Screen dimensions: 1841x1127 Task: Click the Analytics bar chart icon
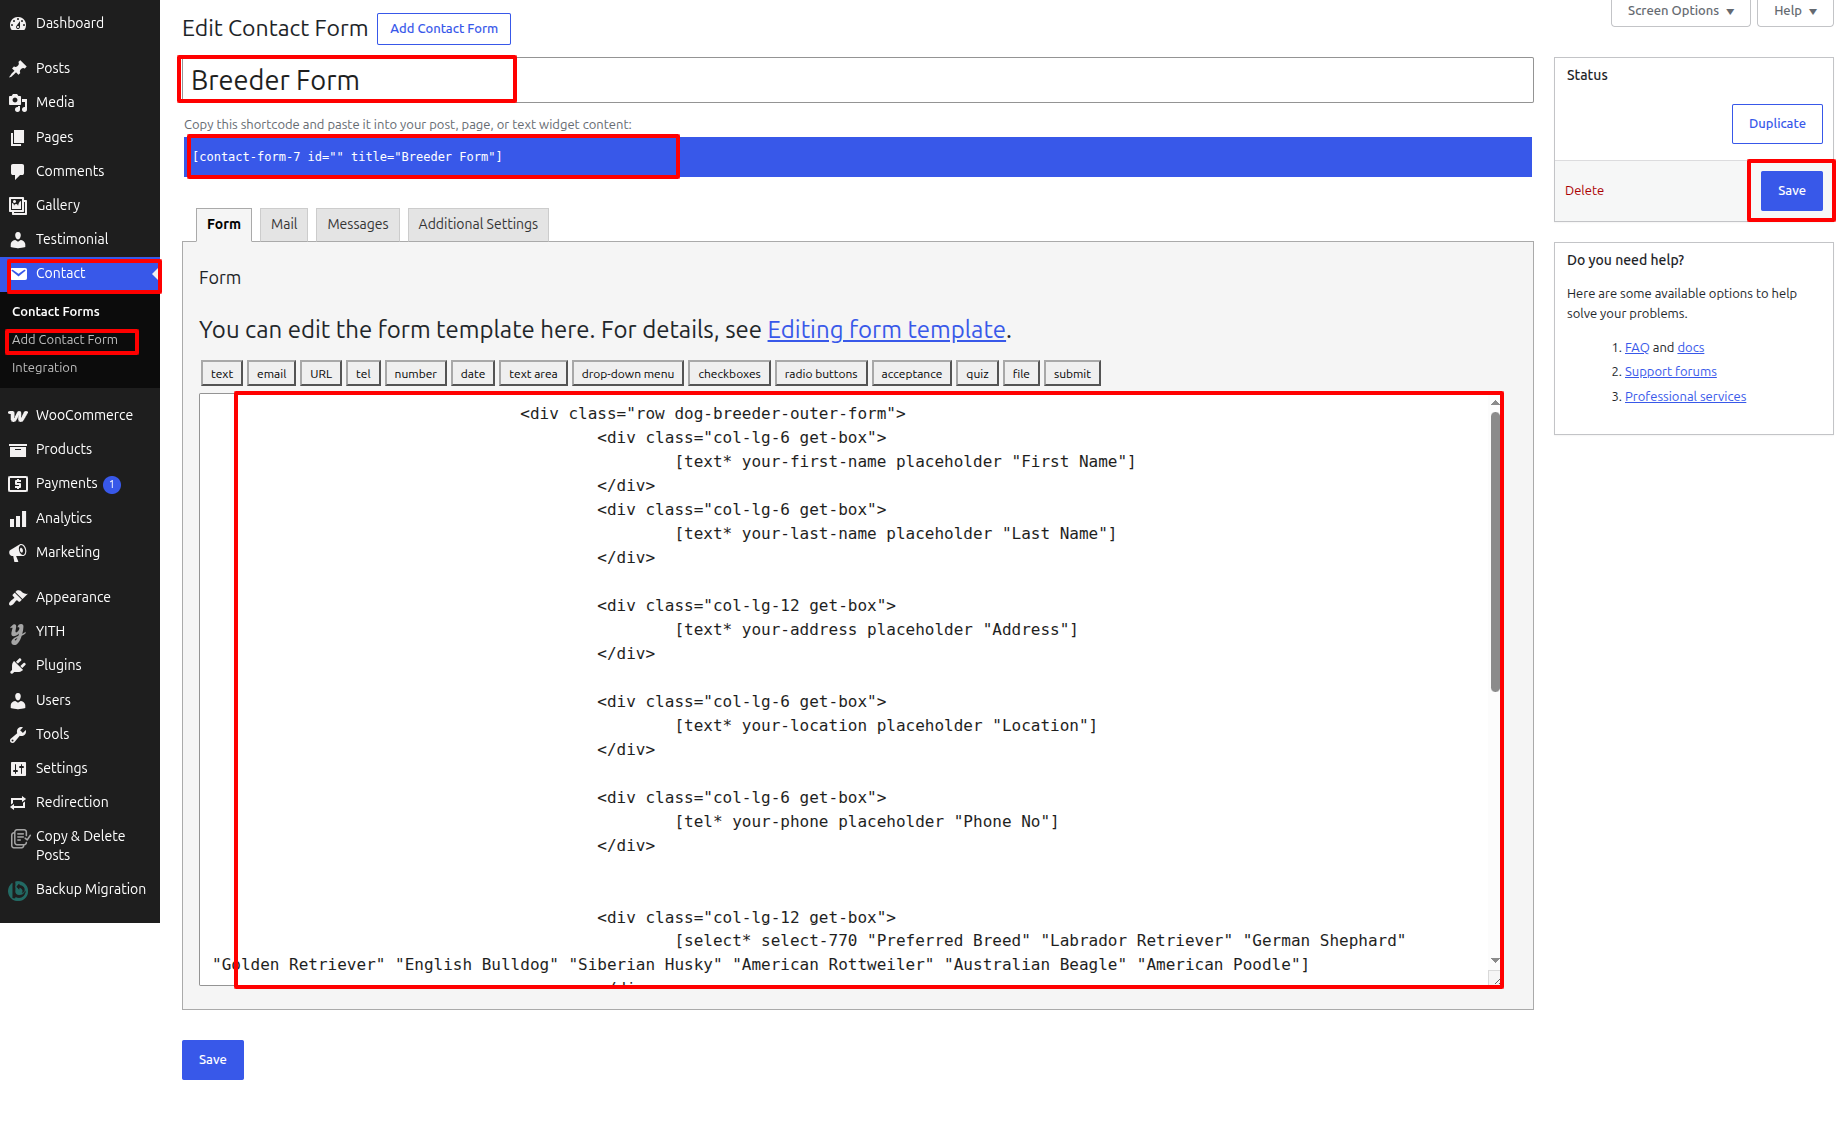point(18,518)
